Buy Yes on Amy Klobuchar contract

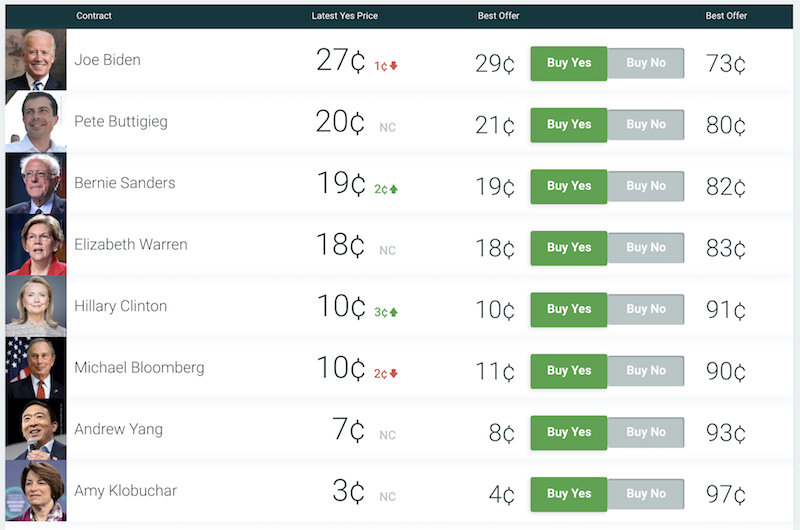click(x=568, y=494)
